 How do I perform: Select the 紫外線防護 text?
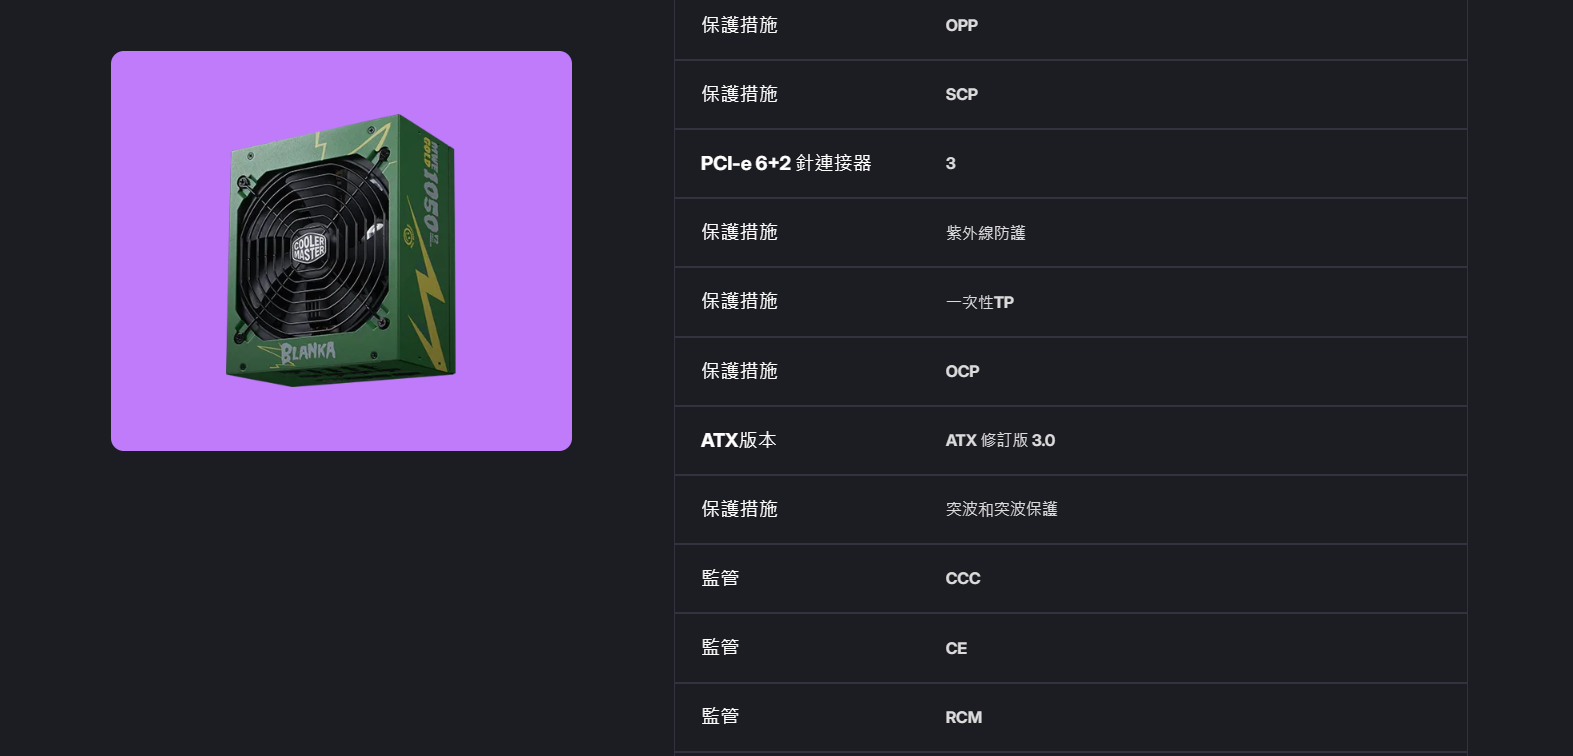[985, 233]
